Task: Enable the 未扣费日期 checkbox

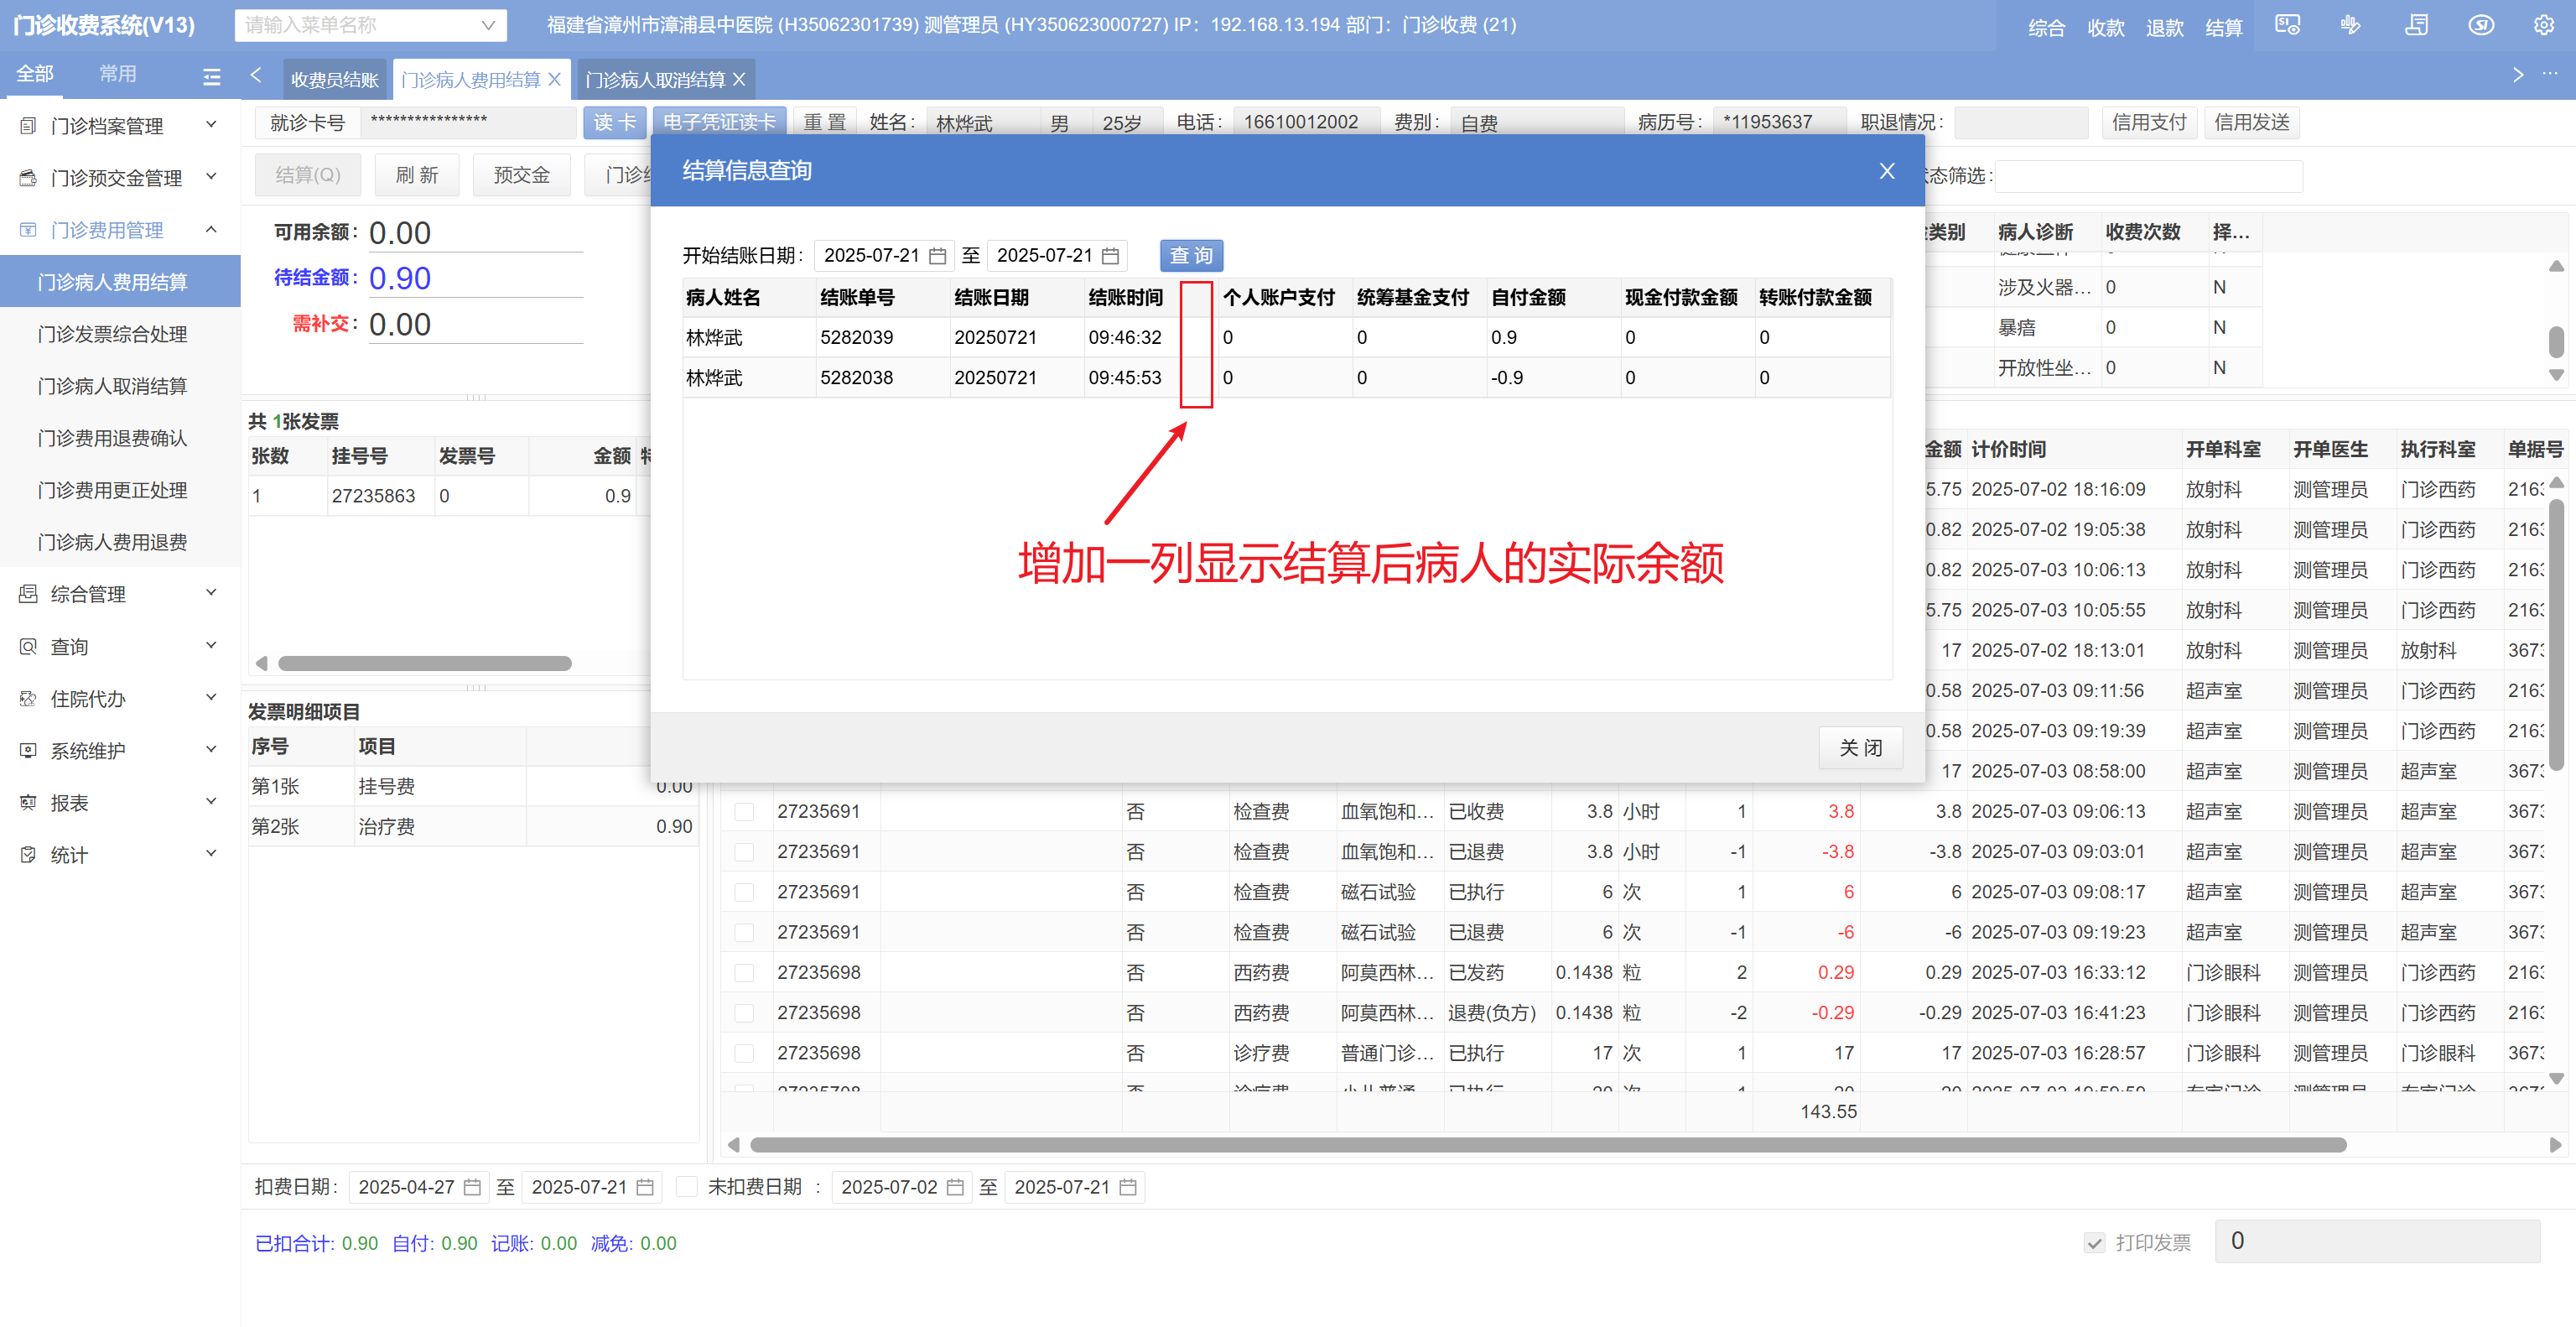Action: [686, 1187]
